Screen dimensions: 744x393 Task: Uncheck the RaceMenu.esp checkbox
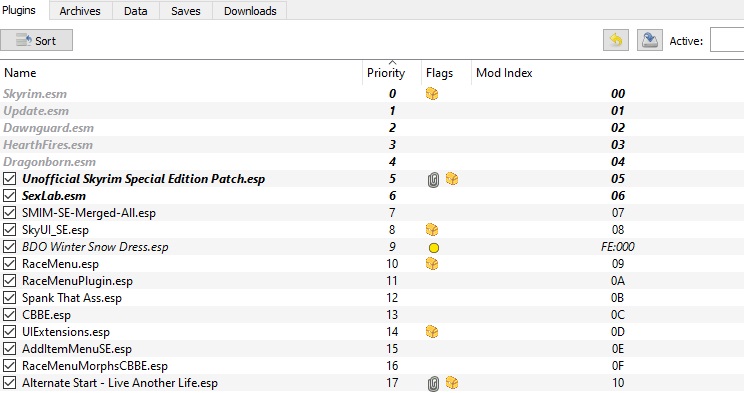(x=9, y=264)
